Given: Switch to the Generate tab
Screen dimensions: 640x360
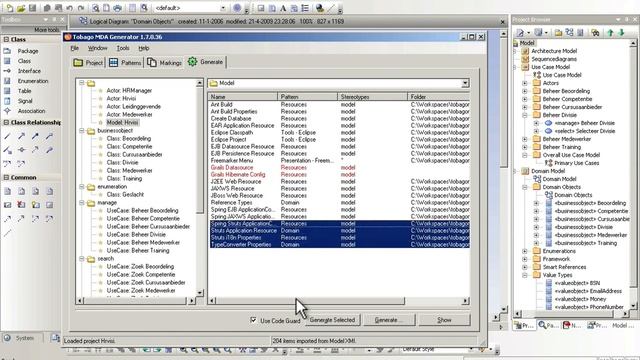Looking at the screenshot, I should [x=205, y=62].
